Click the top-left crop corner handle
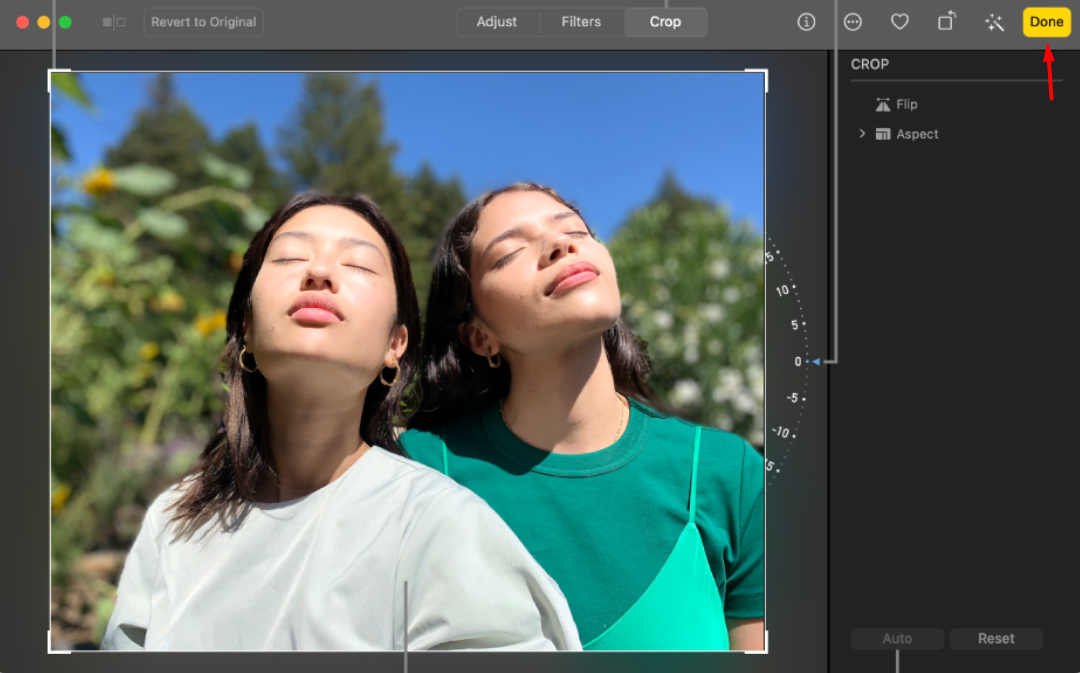This screenshot has width=1080, height=673. click(x=52, y=73)
